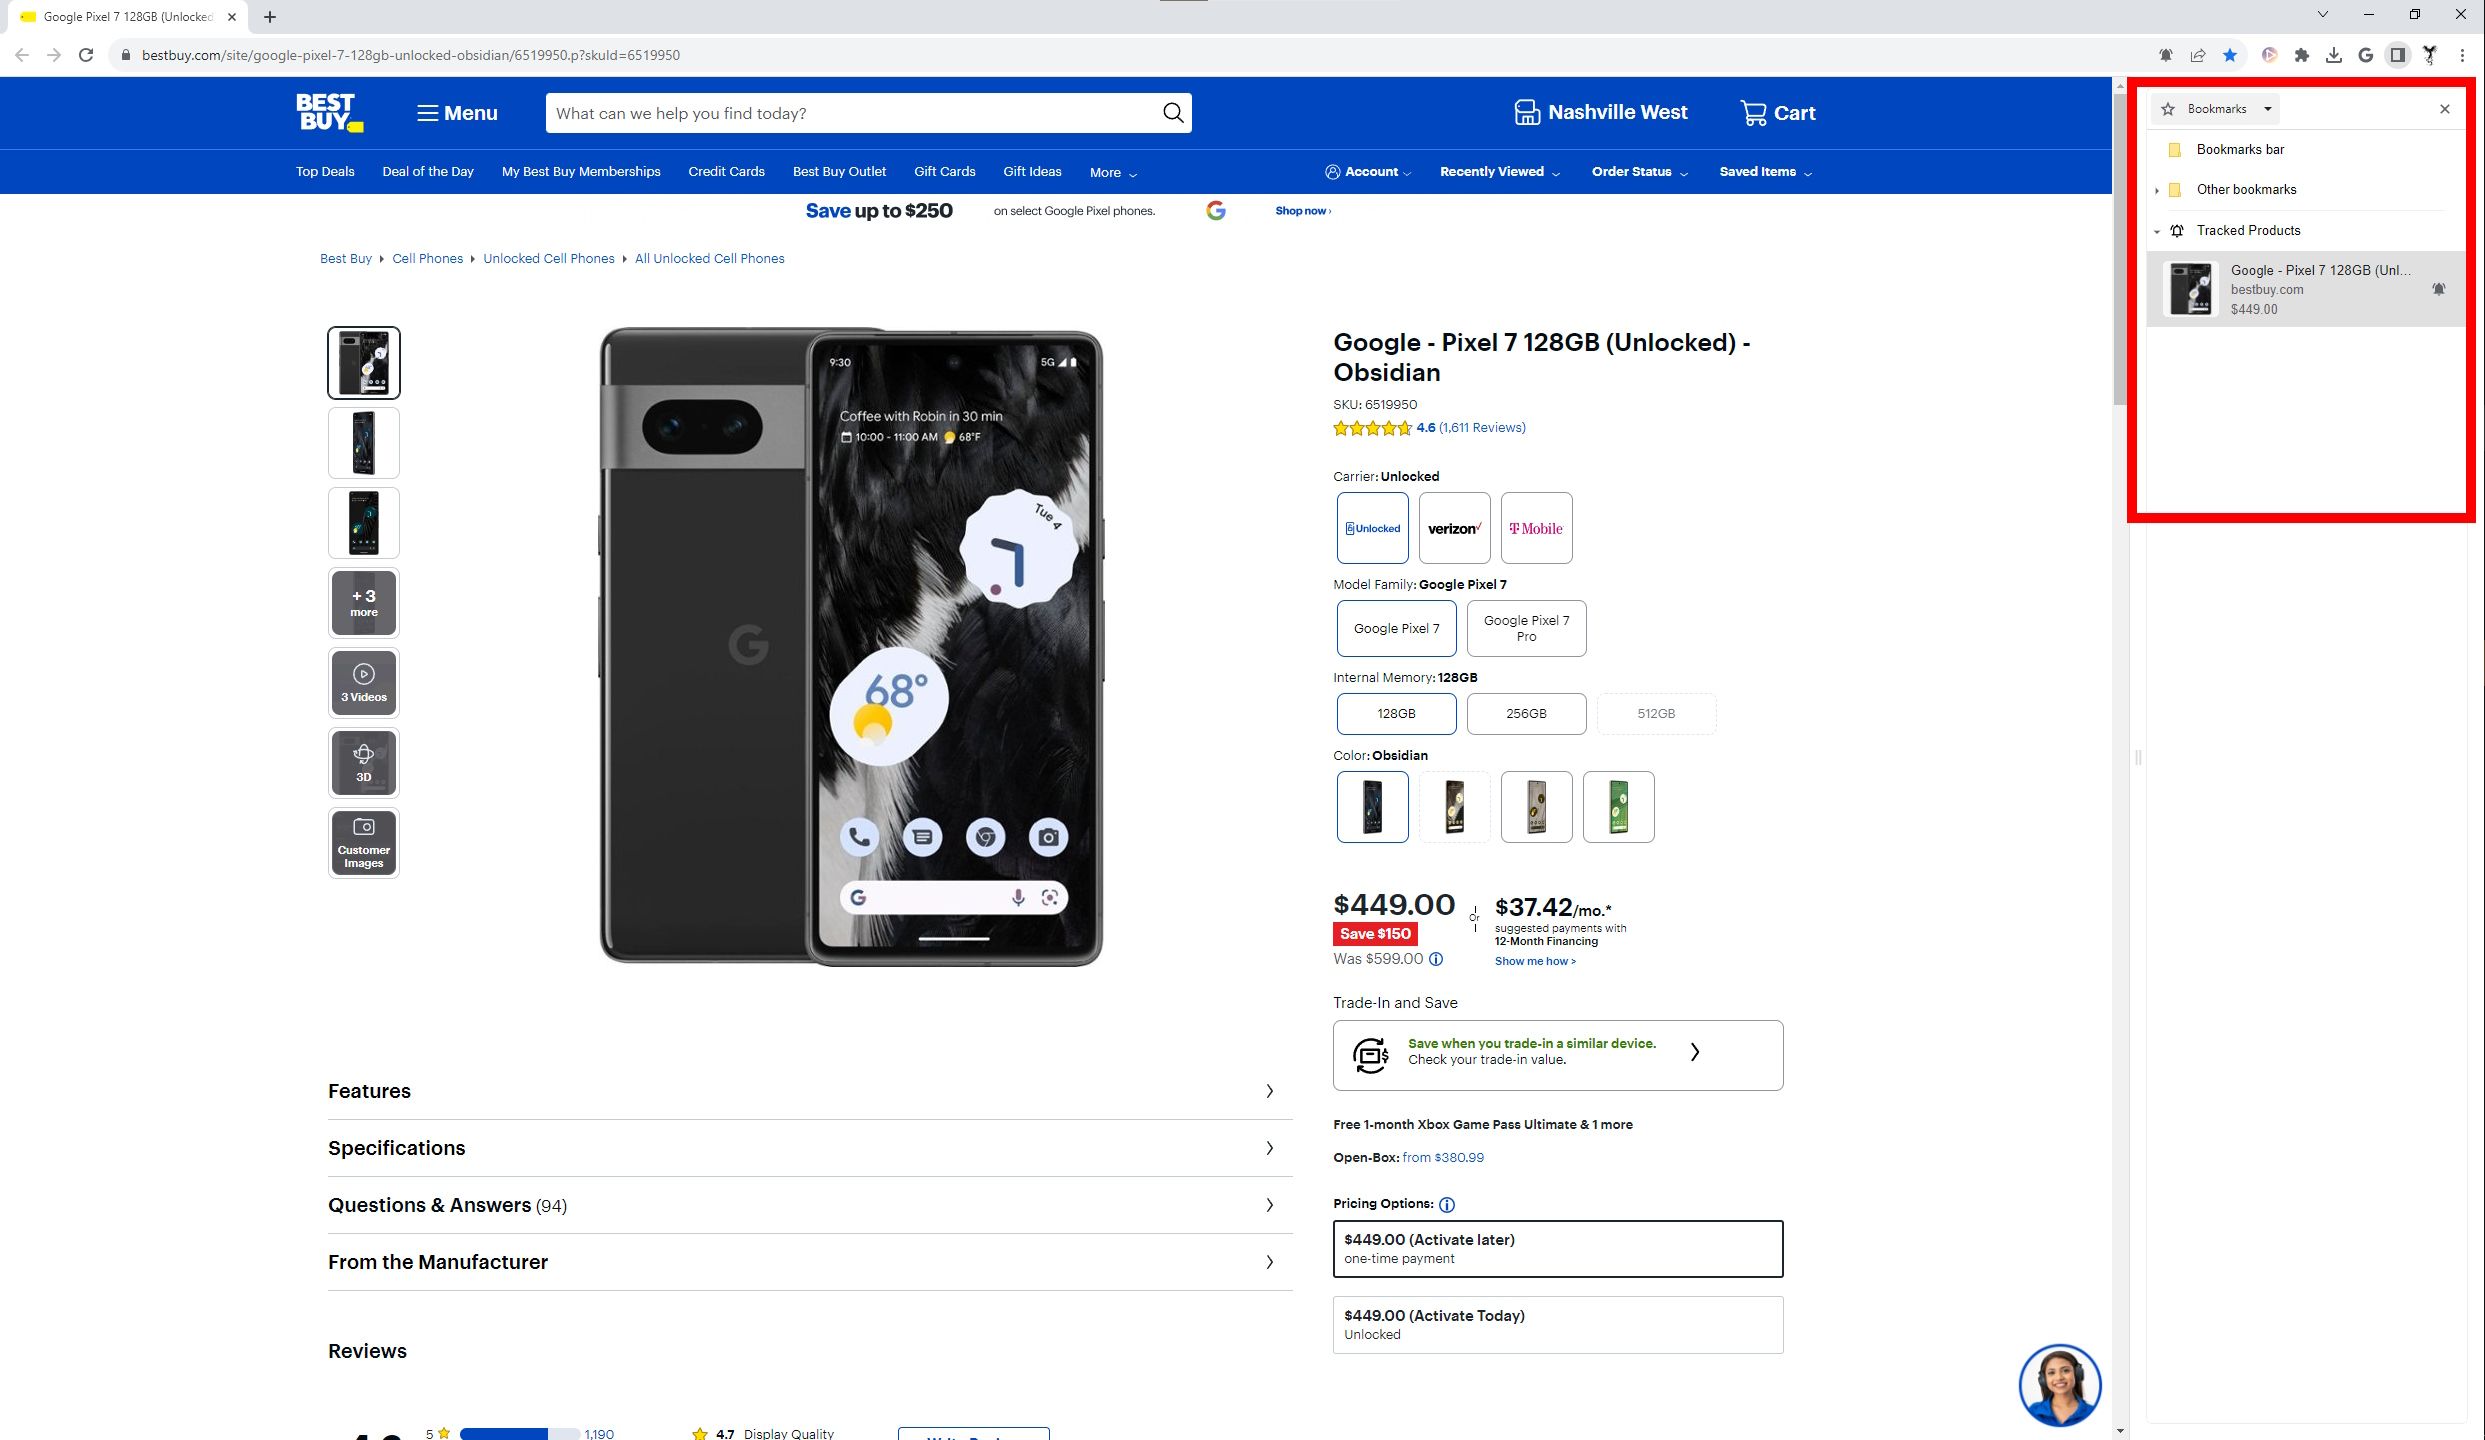The height and width of the screenshot is (1440, 2485).
Task: Go to Gift Cards
Action: coord(945,172)
